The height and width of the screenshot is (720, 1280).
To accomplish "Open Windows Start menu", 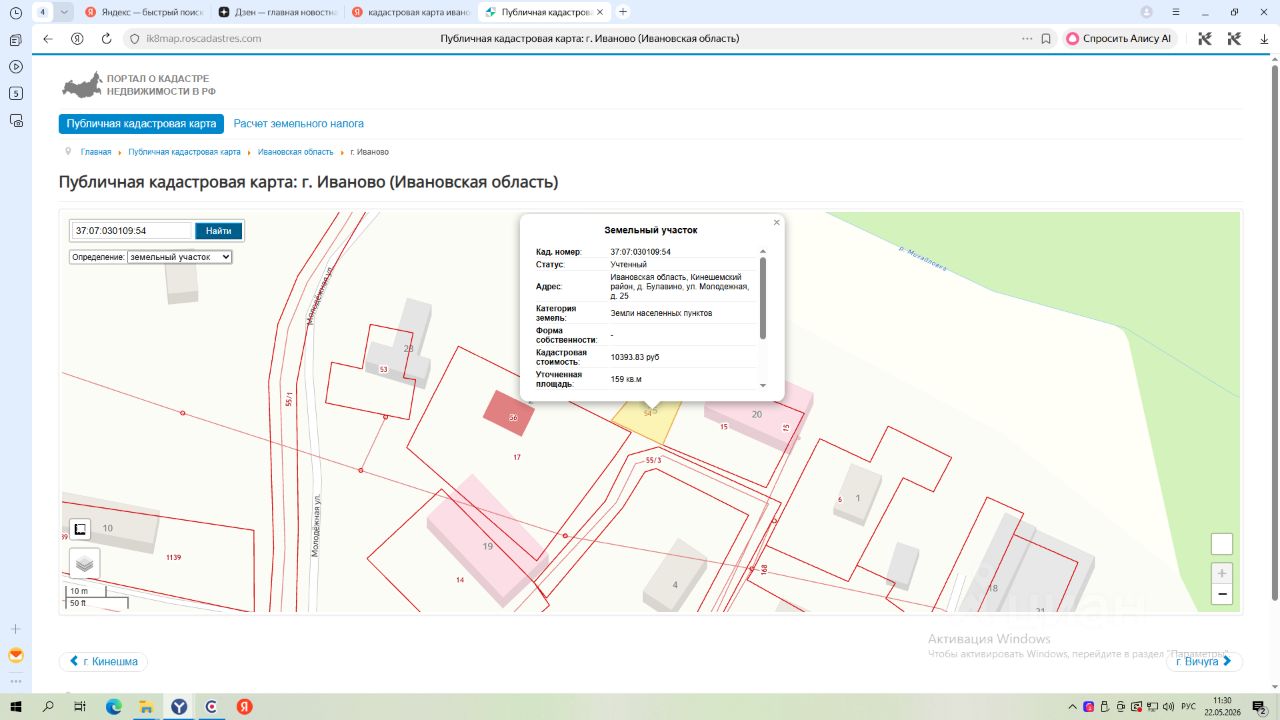I will point(16,706).
